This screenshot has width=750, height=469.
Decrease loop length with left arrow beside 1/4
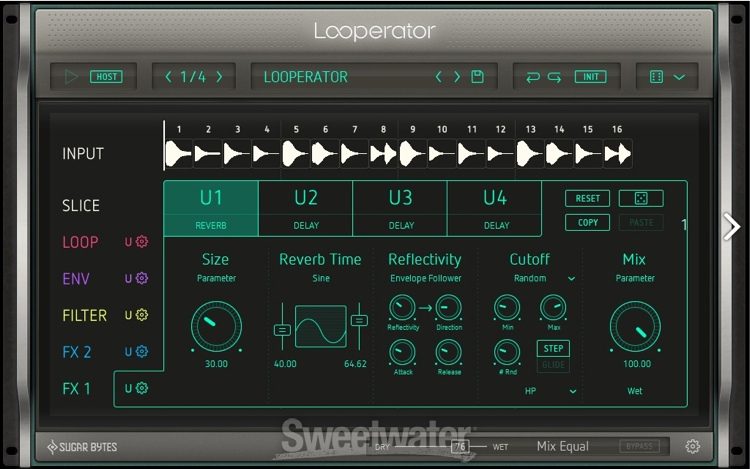(168, 76)
